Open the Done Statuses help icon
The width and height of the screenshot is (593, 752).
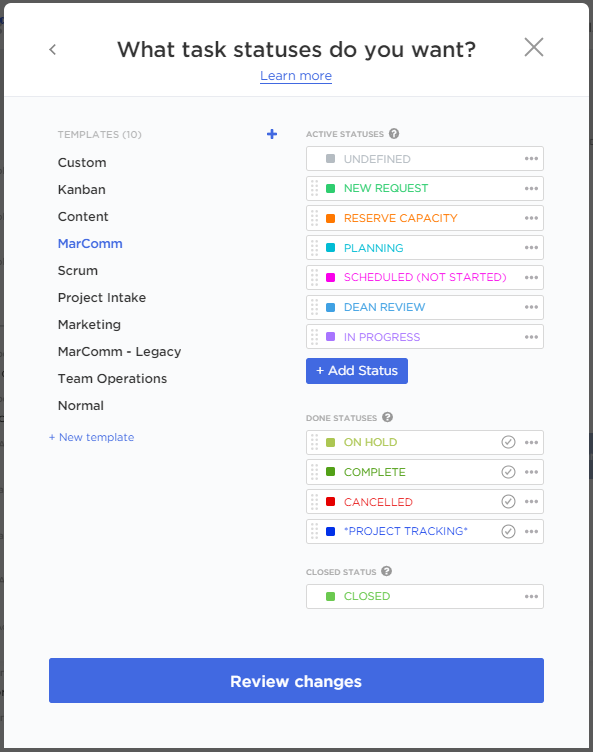tap(388, 417)
